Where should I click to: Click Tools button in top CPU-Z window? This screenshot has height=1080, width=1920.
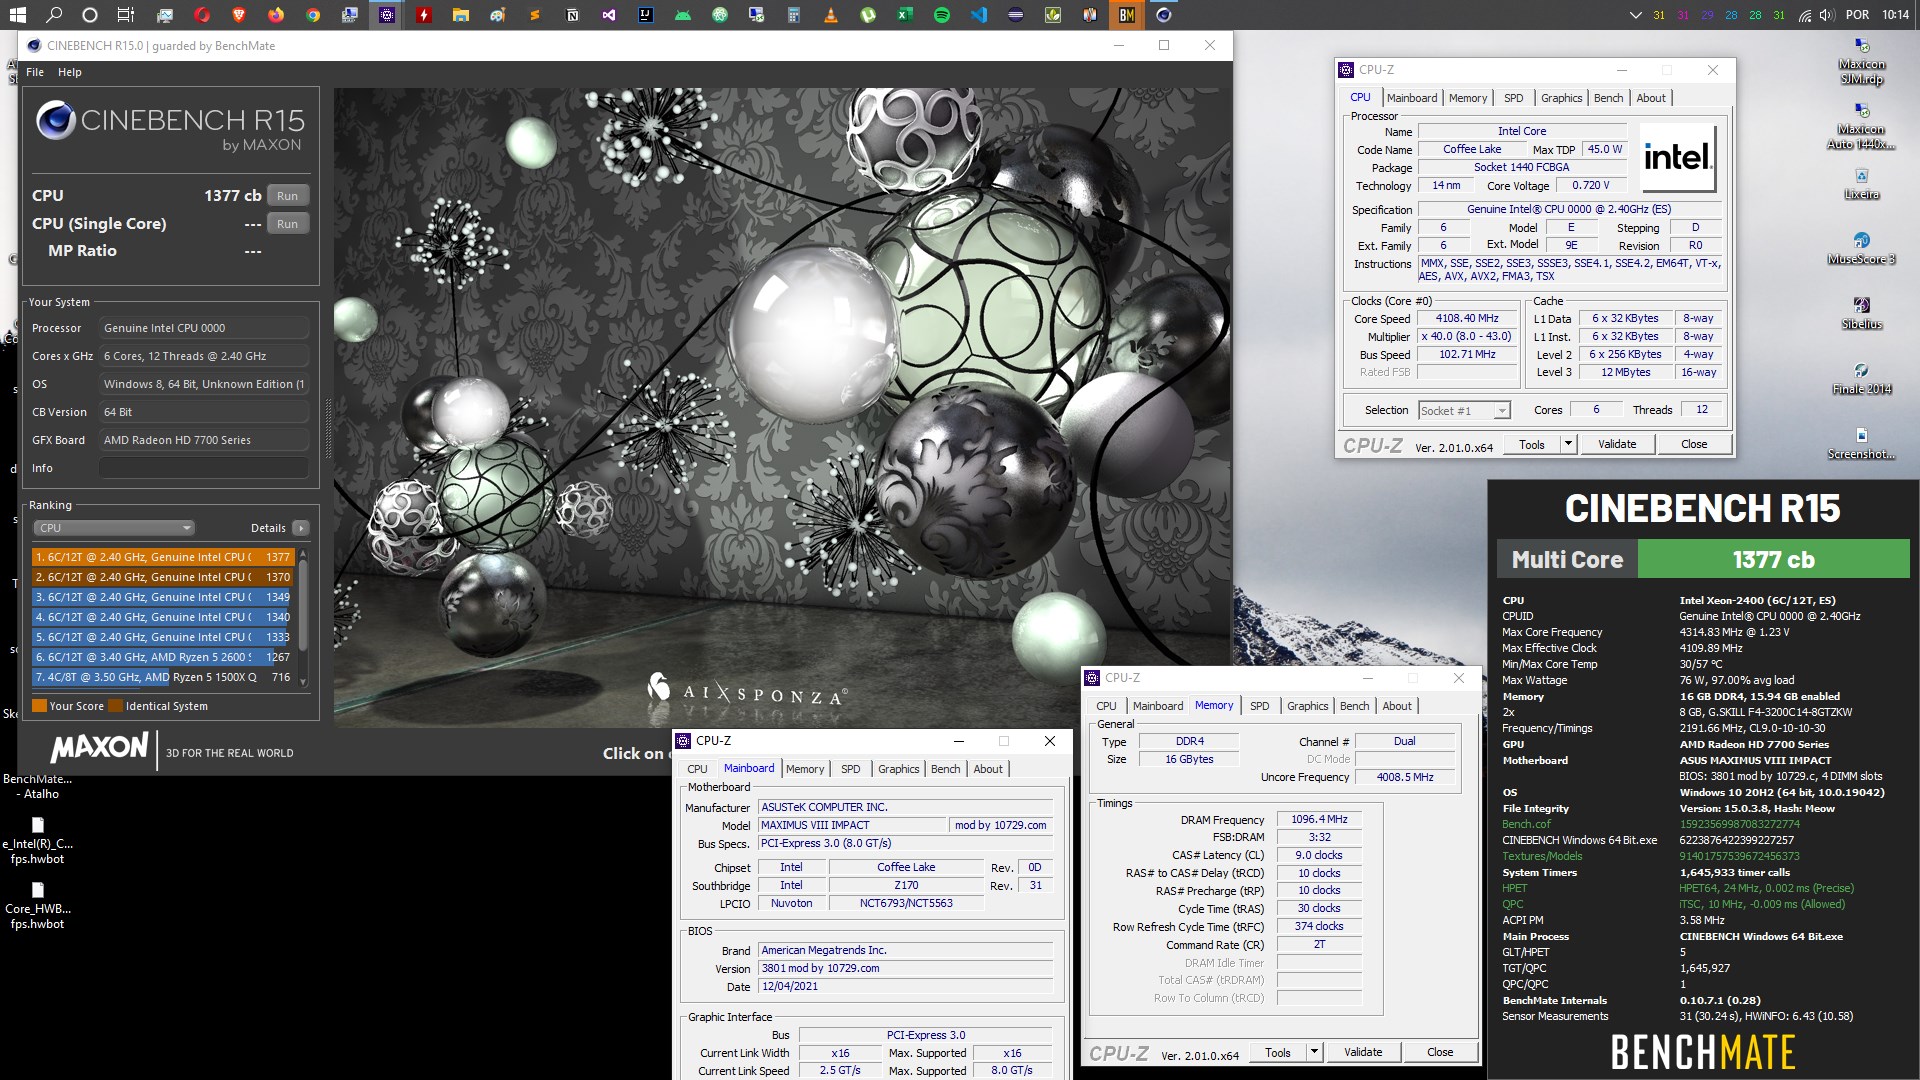point(1532,444)
